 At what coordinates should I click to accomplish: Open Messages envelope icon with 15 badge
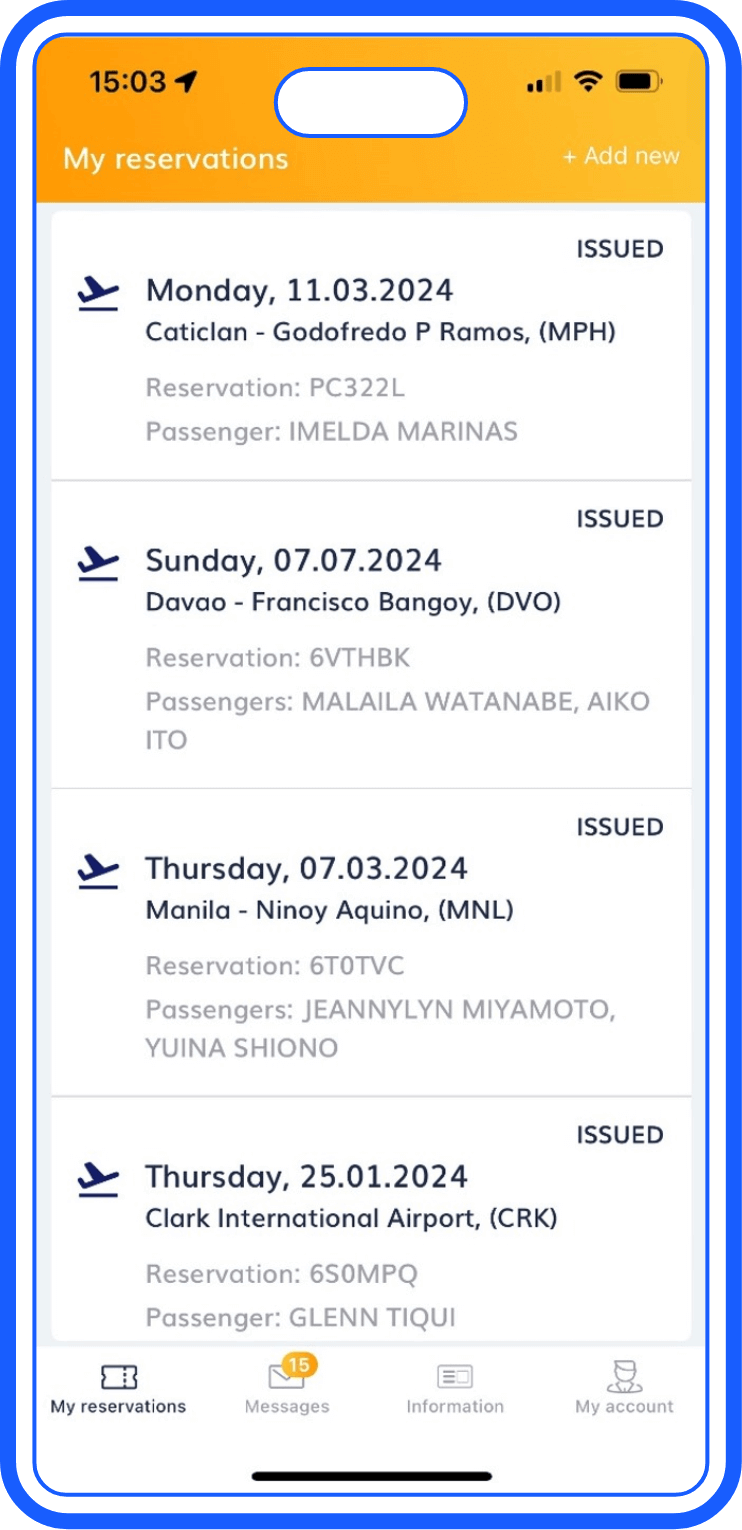tap(289, 1375)
